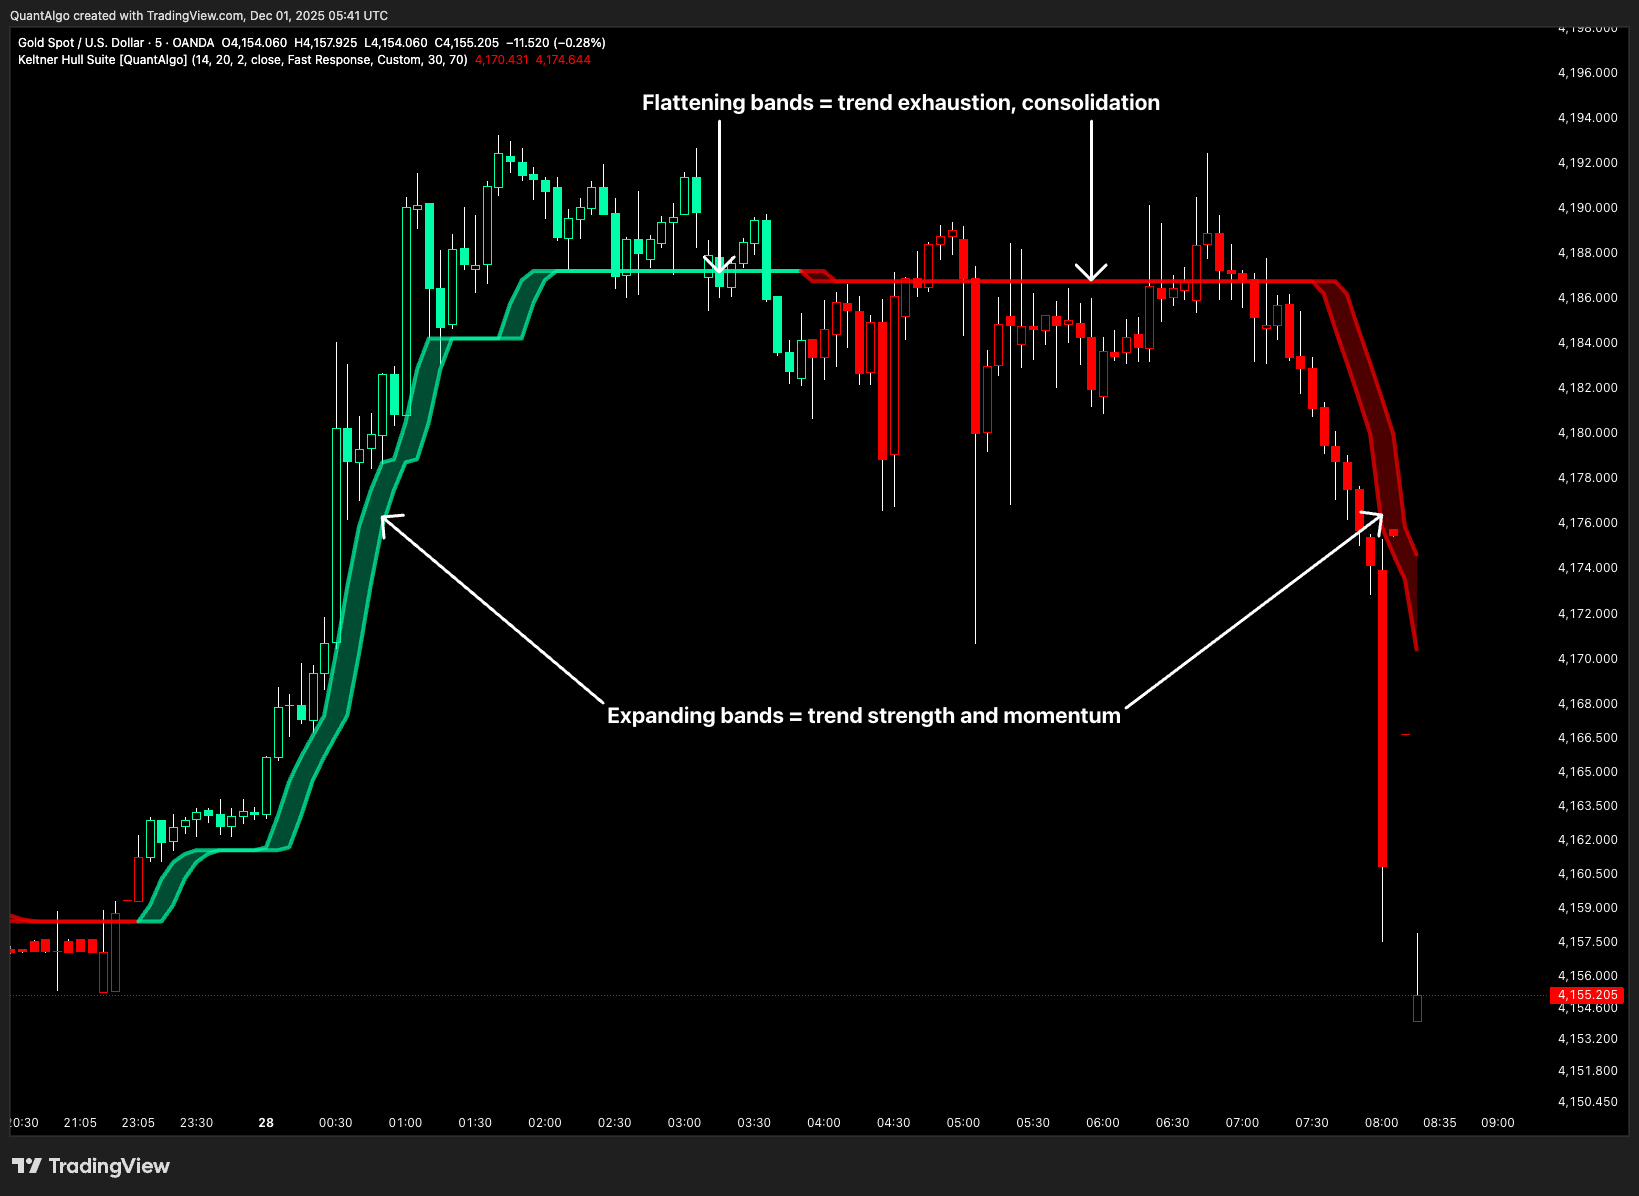Viewport: 1639px width, 1196px height.
Task: Click the 03:30 time axis label
Action: coord(754,1123)
